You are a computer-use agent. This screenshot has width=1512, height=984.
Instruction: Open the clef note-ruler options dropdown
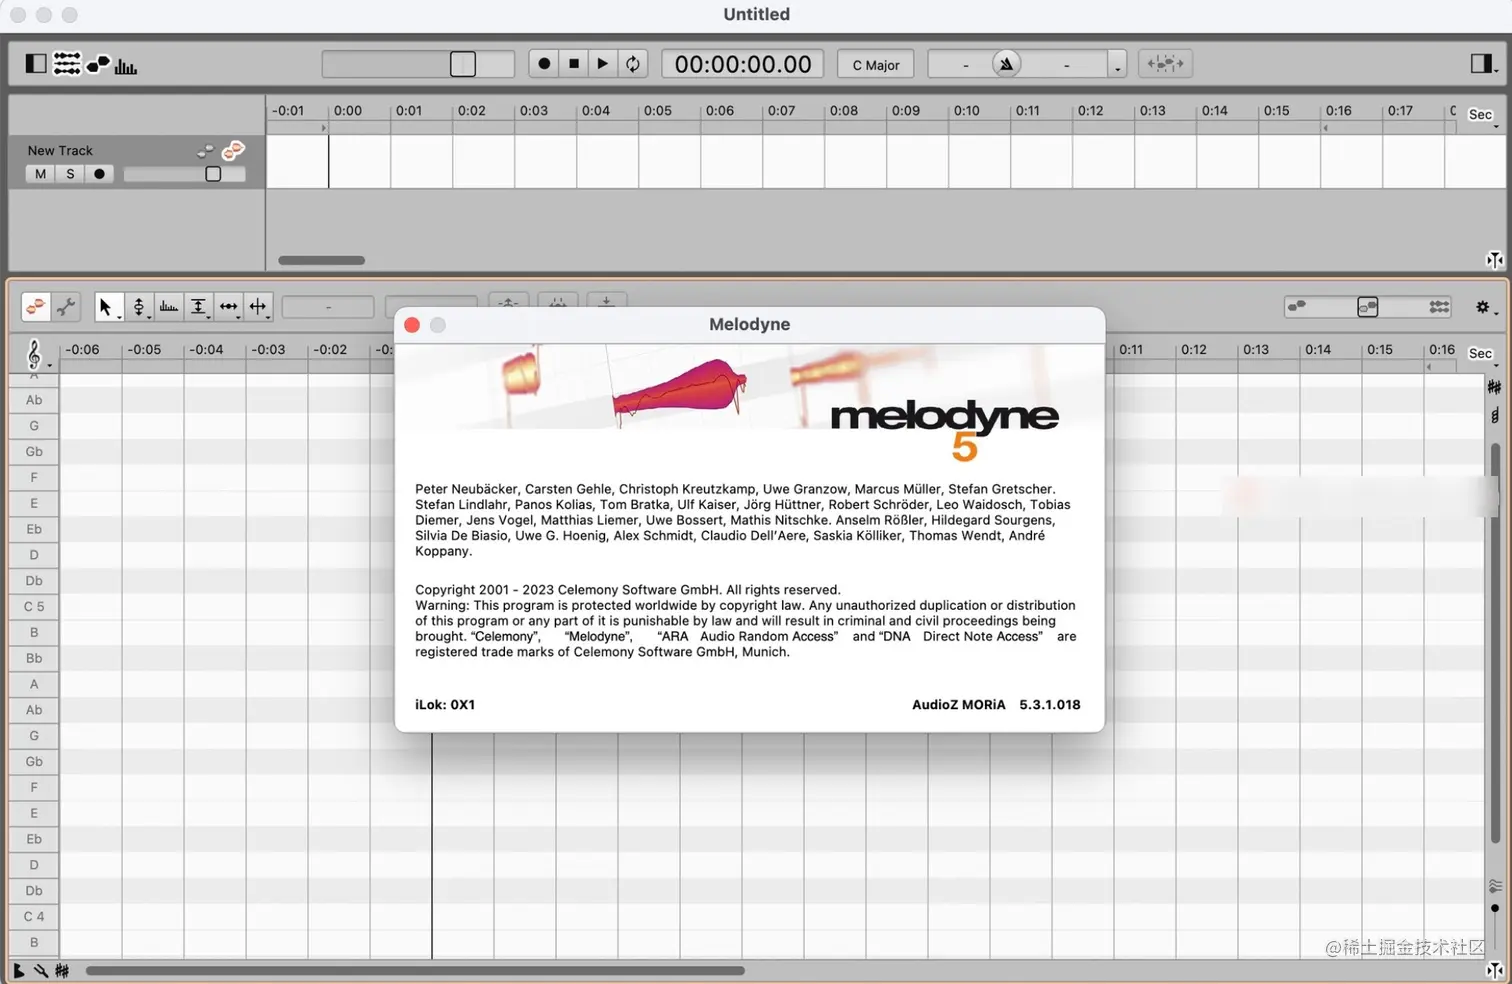tap(36, 354)
